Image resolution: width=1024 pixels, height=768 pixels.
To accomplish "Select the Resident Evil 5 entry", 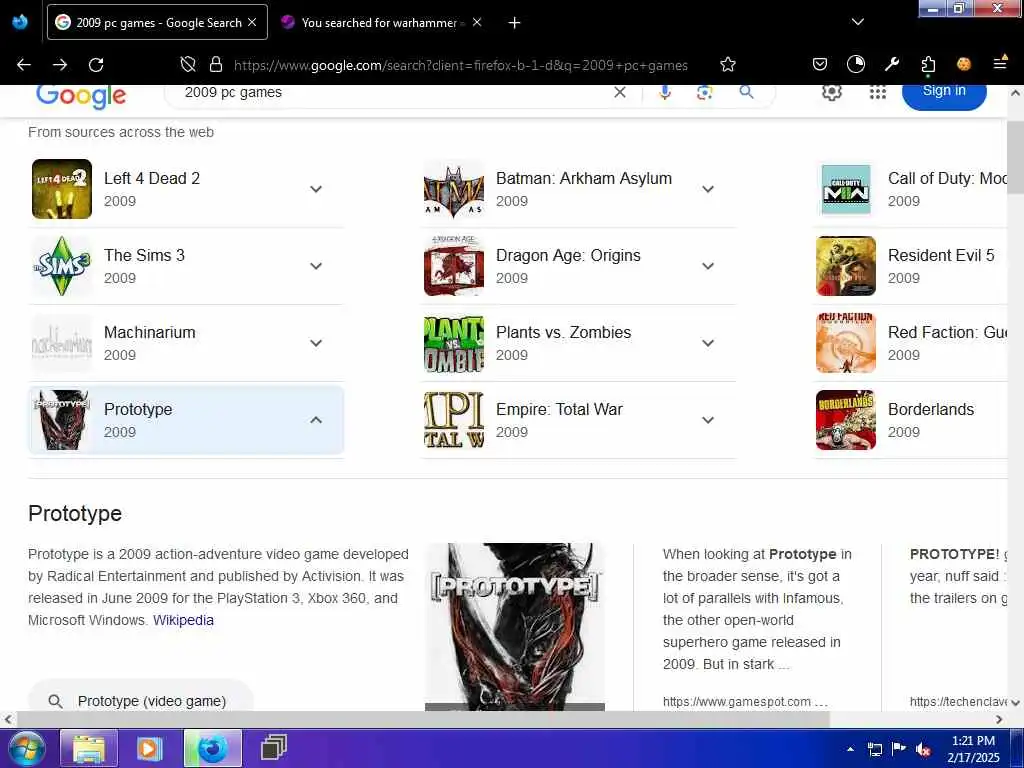I will tap(911, 266).
